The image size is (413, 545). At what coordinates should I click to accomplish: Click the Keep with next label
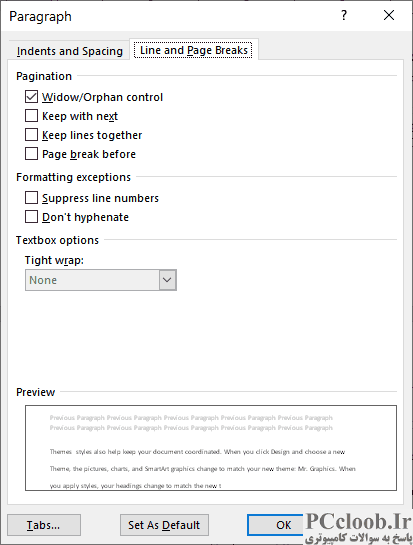pos(80,116)
